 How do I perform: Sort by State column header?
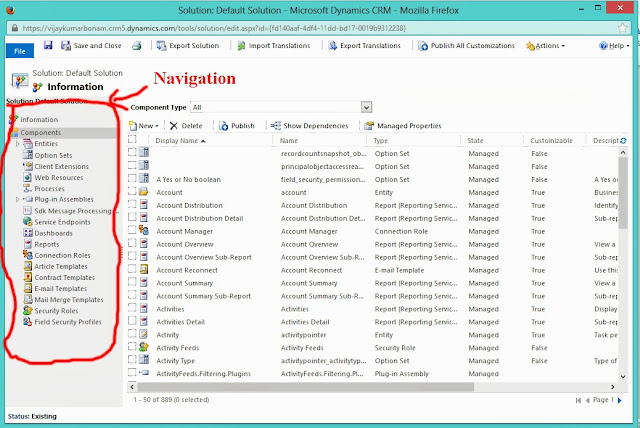475,140
